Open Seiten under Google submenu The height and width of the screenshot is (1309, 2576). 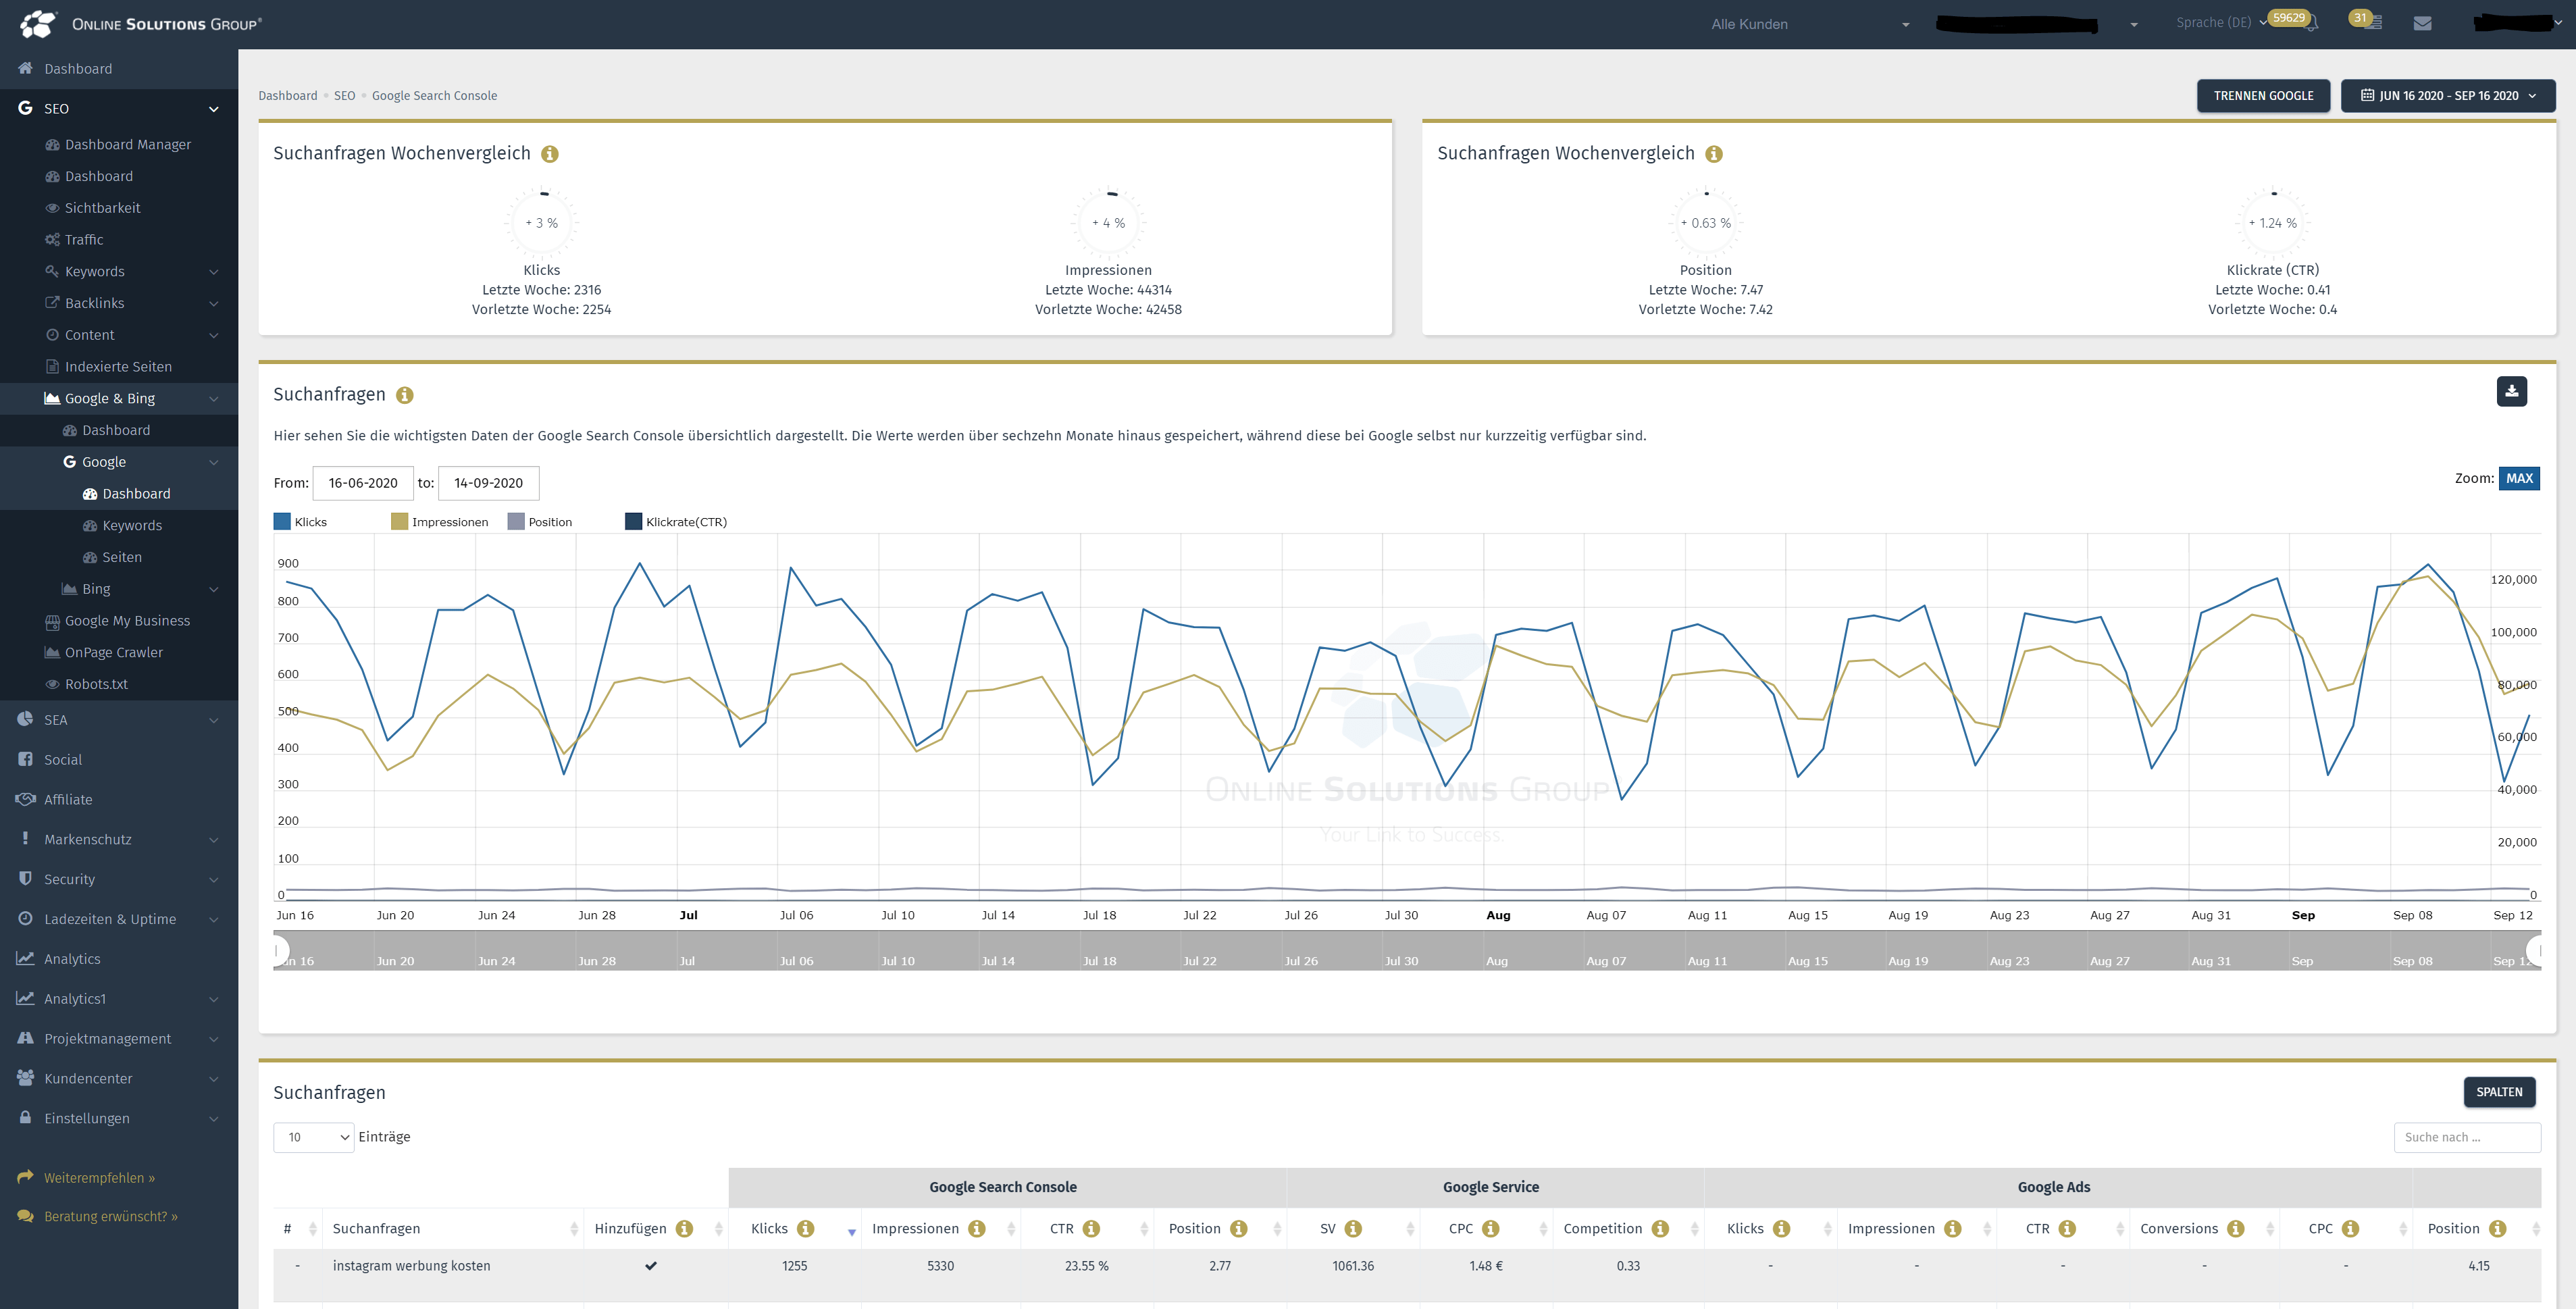point(122,558)
